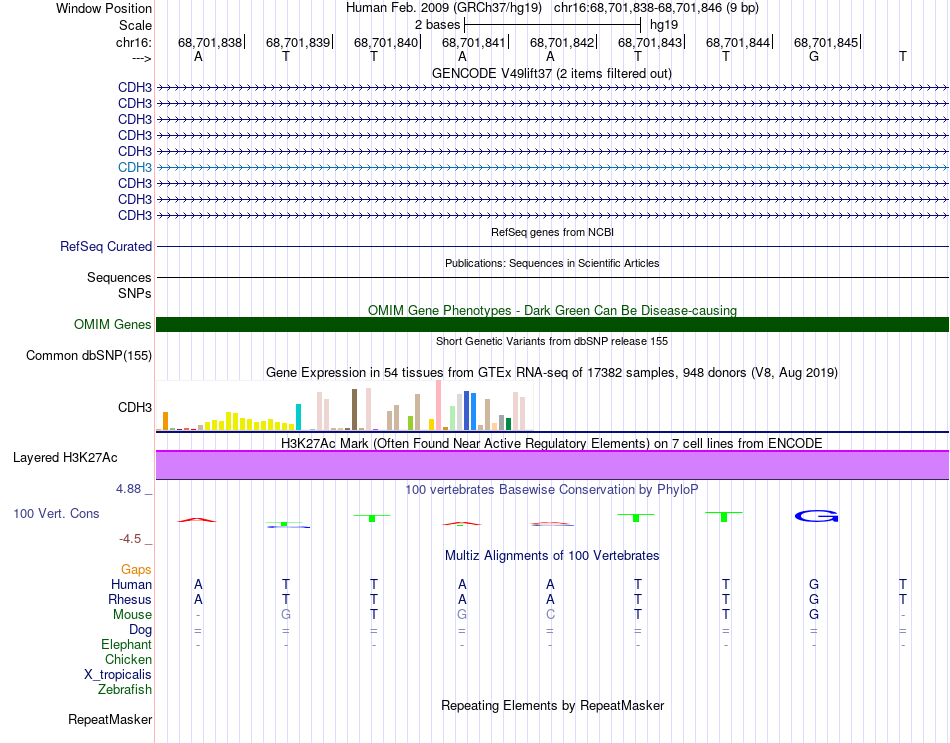Click the dark green OMIM Genes bar
Image resolution: width=950 pixels, height=743 pixels.
coord(552,324)
